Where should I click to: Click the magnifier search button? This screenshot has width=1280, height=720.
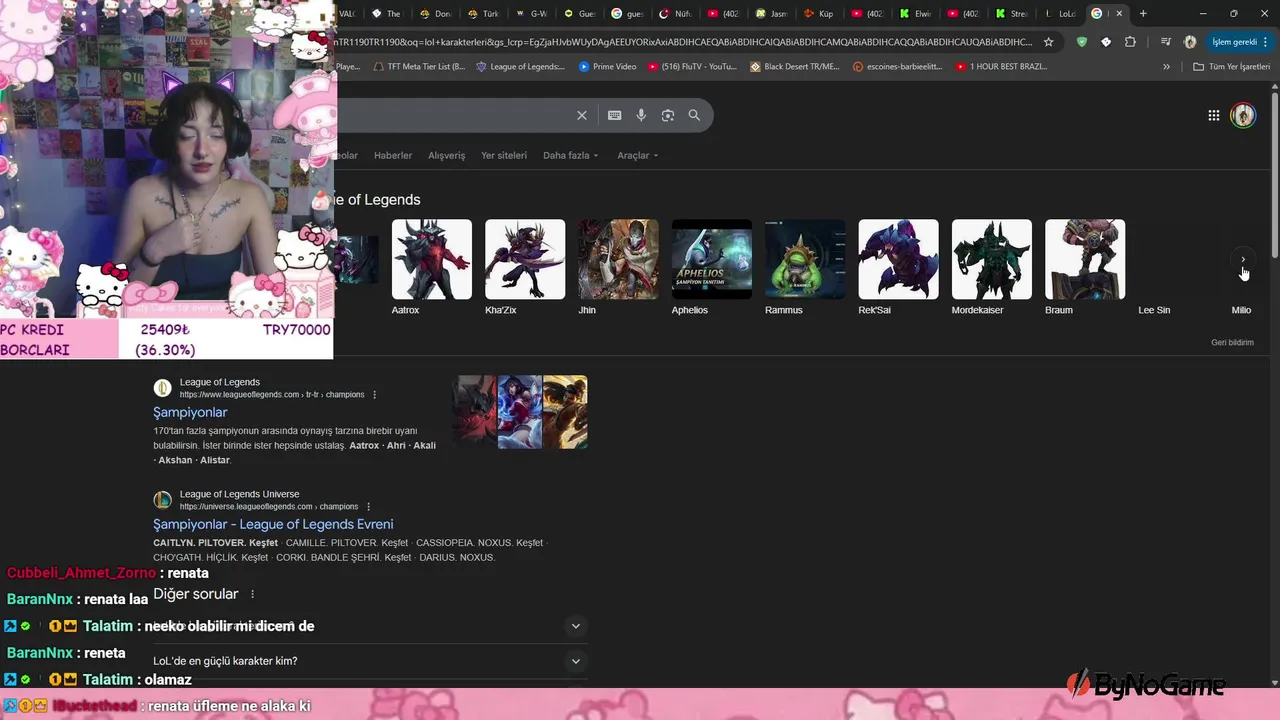[694, 115]
